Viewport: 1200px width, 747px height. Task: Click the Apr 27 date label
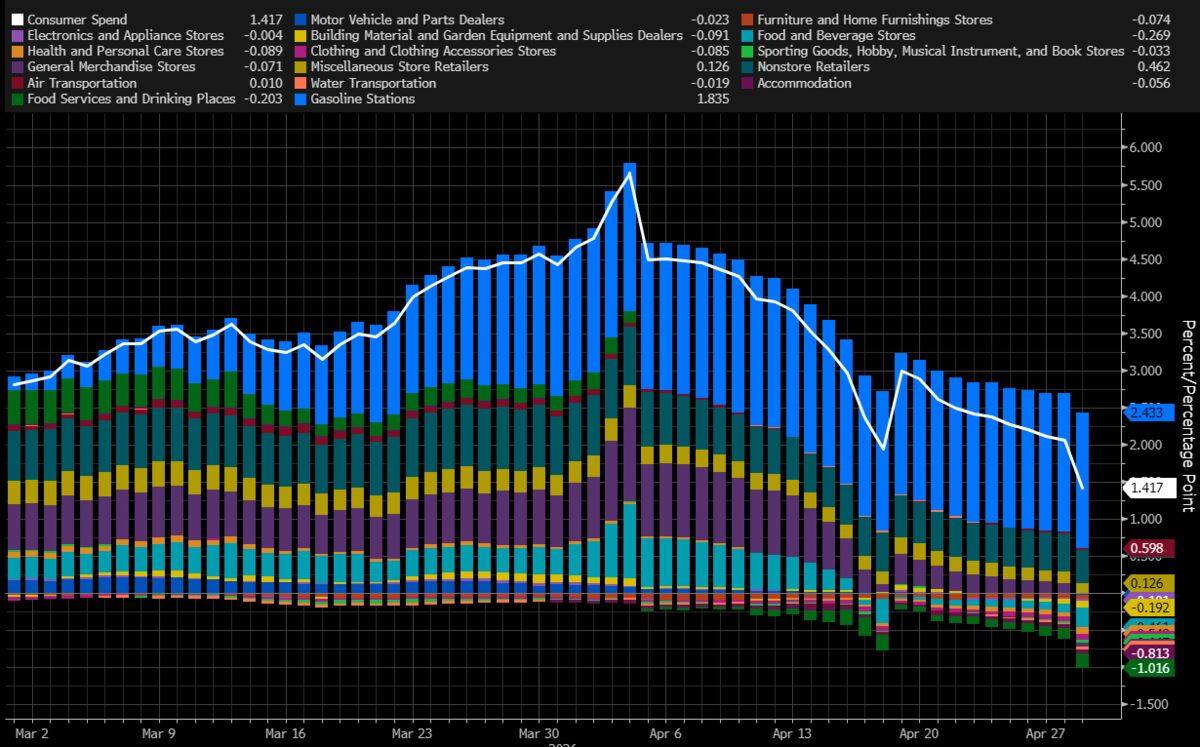(1045, 732)
